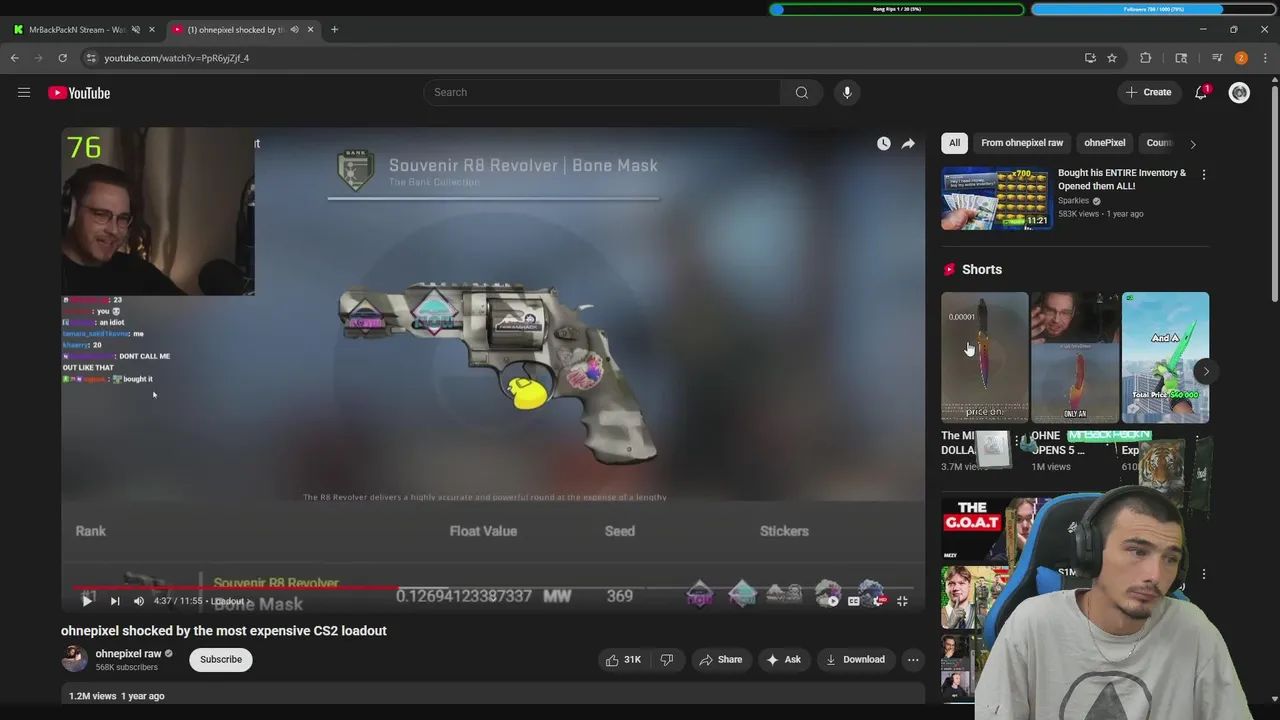Screen dimensions: 1280x720
Task: Reload the current page
Action: pos(62,58)
